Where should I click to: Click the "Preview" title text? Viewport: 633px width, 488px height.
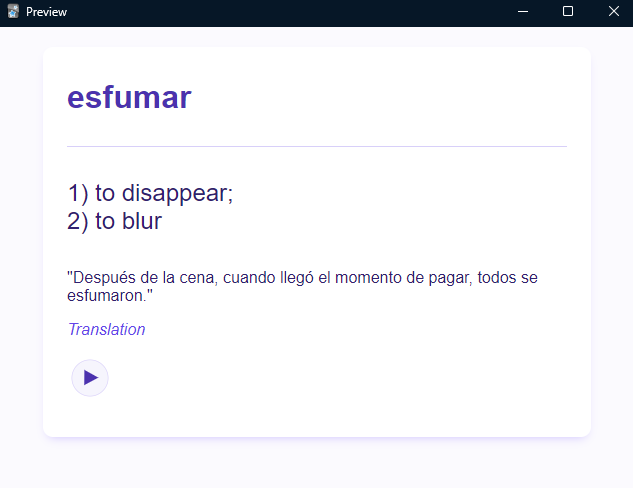tap(47, 11)
